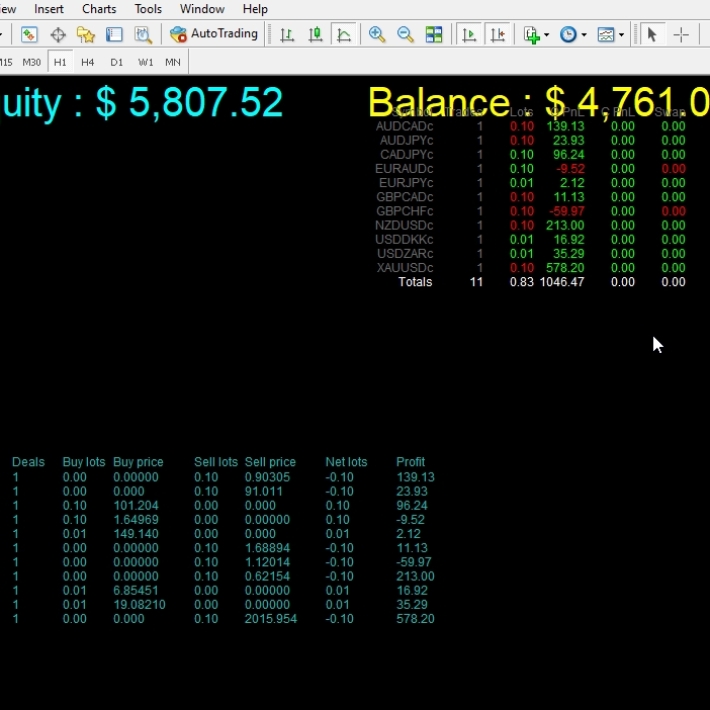Switch to the M30 timeframe
Screen dimensions: 710x710
pyautogui.click(x=32, y=62)
